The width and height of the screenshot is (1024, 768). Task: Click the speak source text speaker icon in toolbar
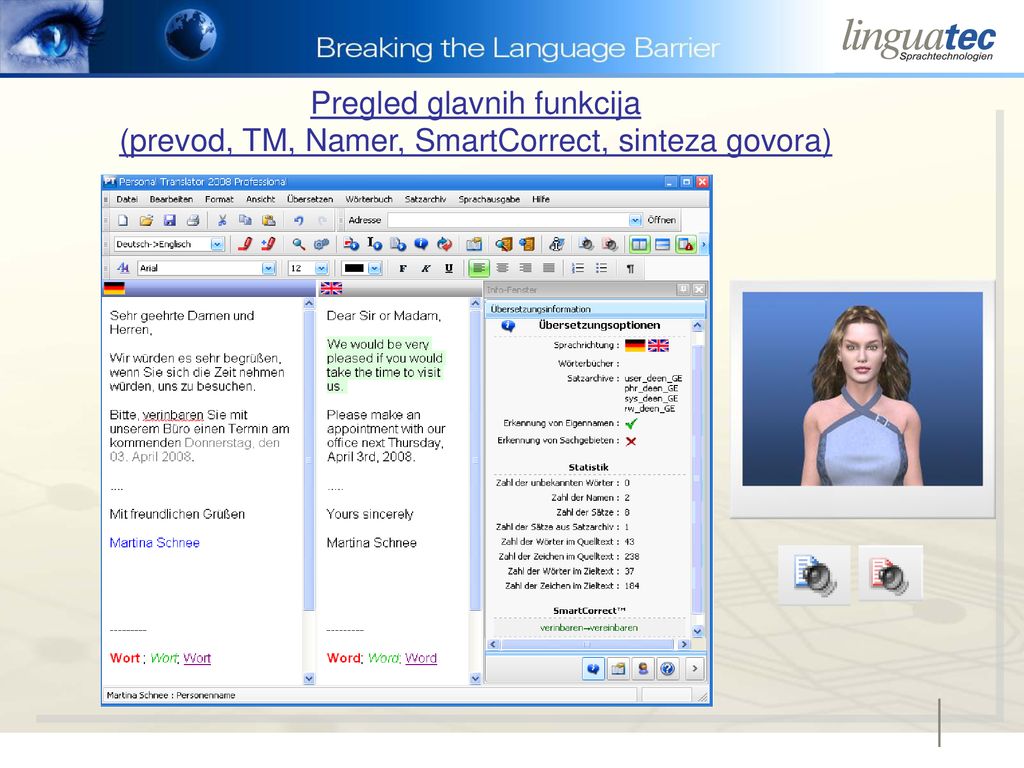[x=586, y=244]
